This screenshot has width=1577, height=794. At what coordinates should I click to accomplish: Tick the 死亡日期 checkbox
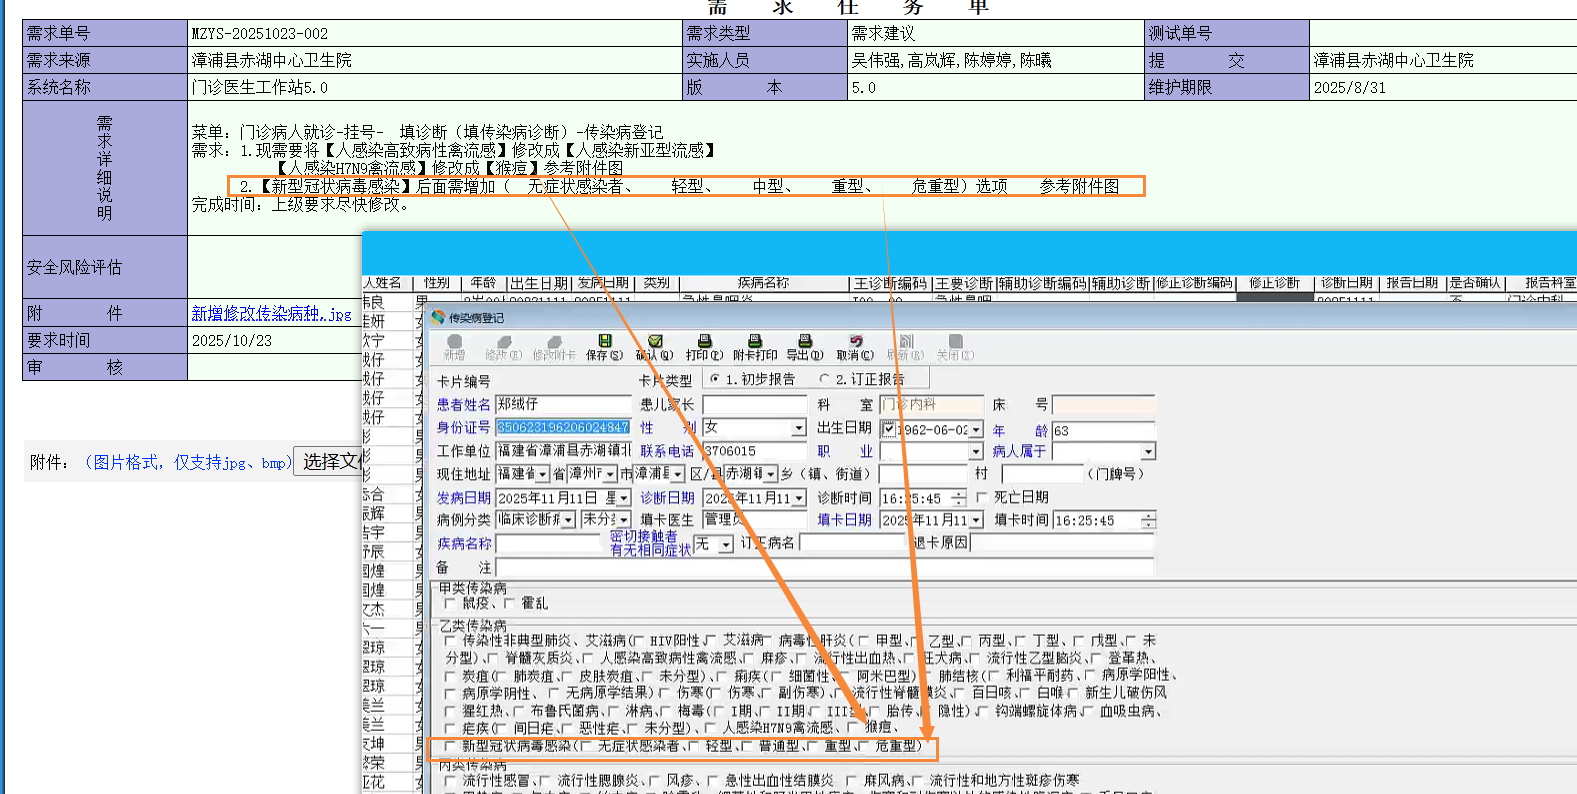point(981,497)
